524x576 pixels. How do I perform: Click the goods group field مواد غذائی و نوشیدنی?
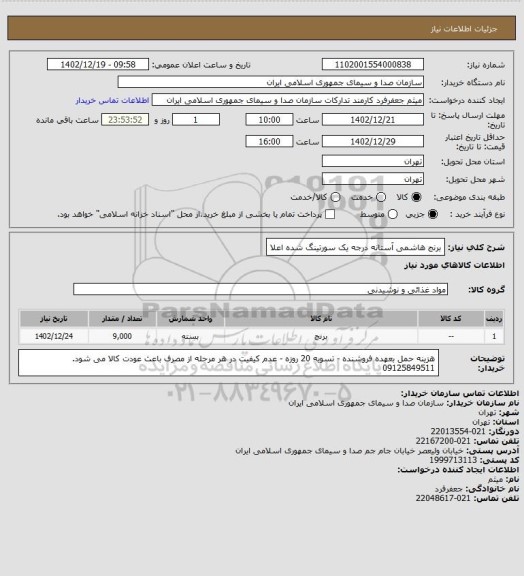tap(260, 289)
